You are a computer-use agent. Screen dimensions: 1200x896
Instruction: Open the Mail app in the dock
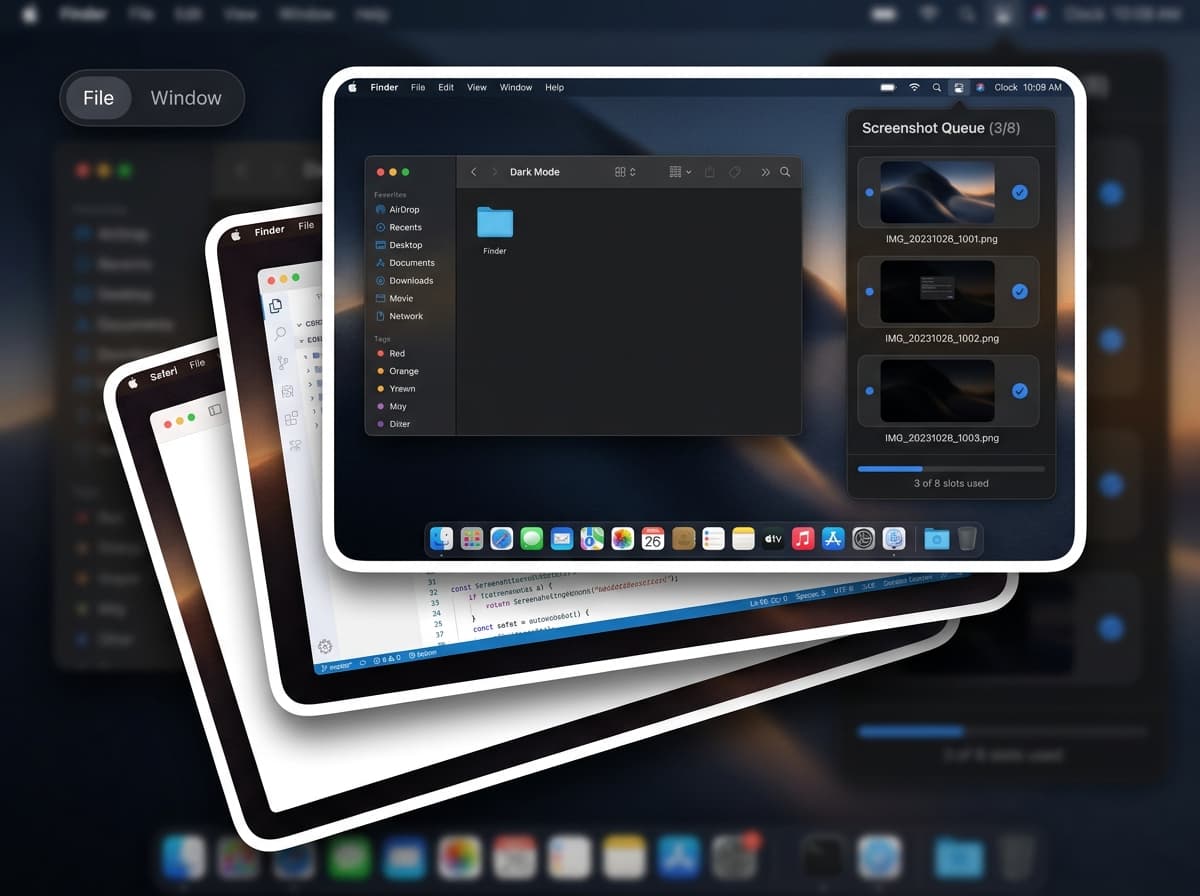(x=561, y=539)
